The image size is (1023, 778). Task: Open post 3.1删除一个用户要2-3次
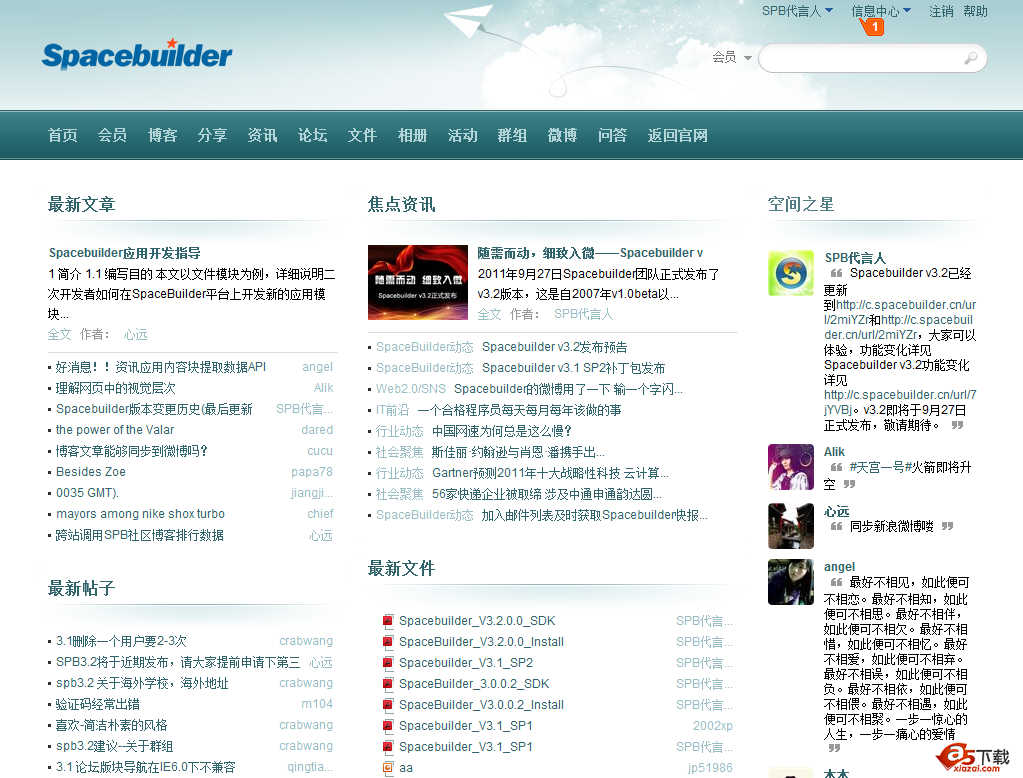click(121, 641)
